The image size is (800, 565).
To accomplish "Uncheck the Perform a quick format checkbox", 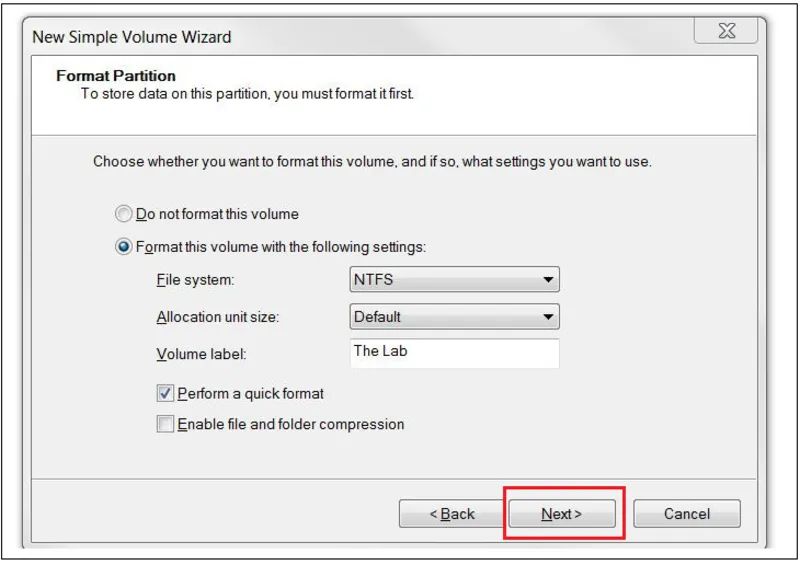I will (x=165, y=394).
